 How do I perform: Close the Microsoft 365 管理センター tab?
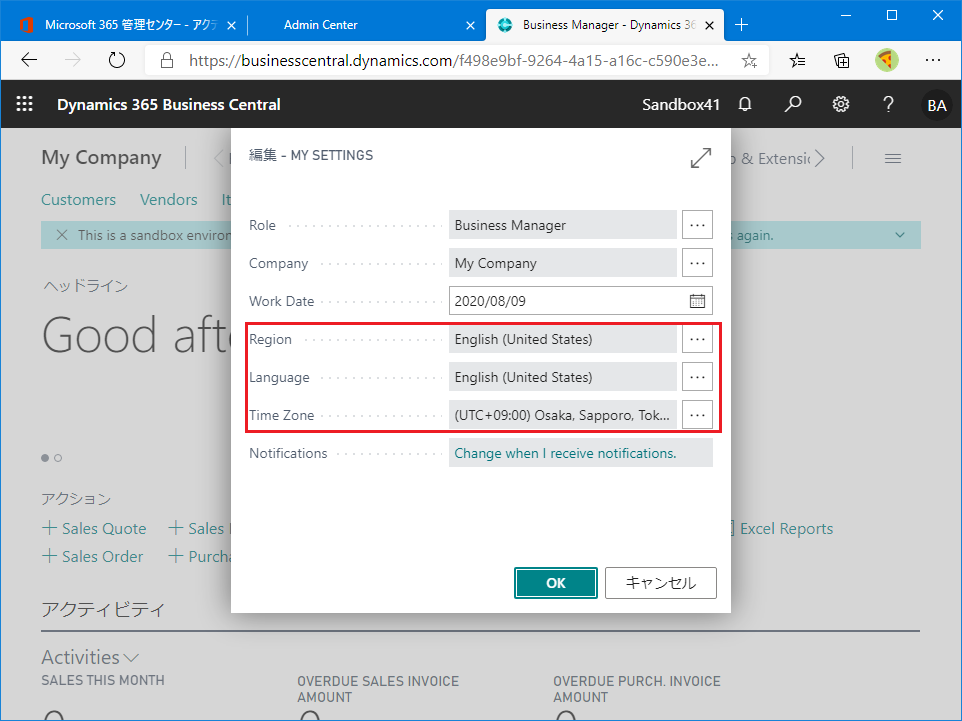tap(231, 25)
